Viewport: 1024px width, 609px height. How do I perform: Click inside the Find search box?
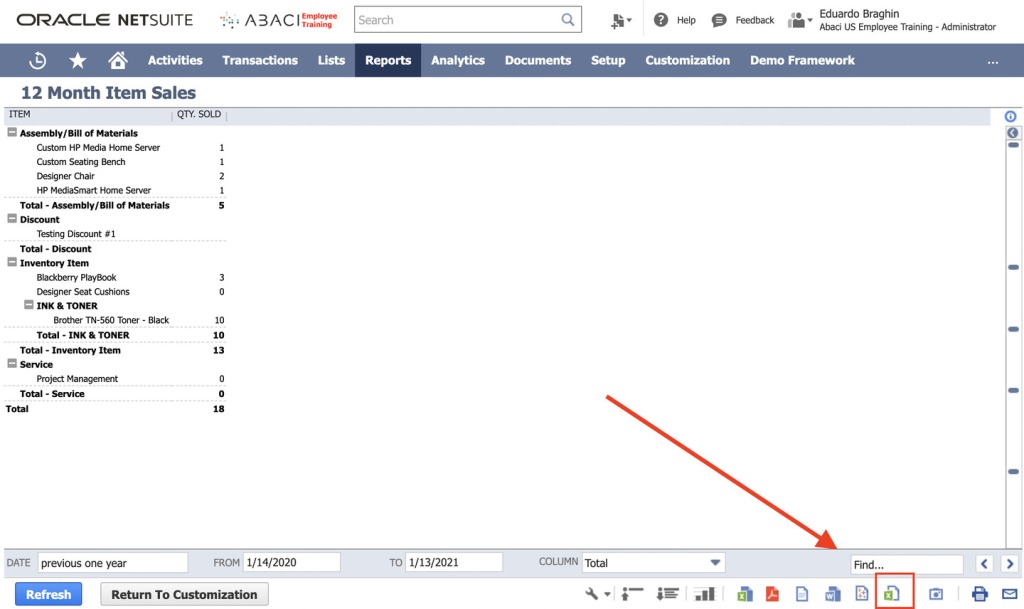tap(905, 561)
